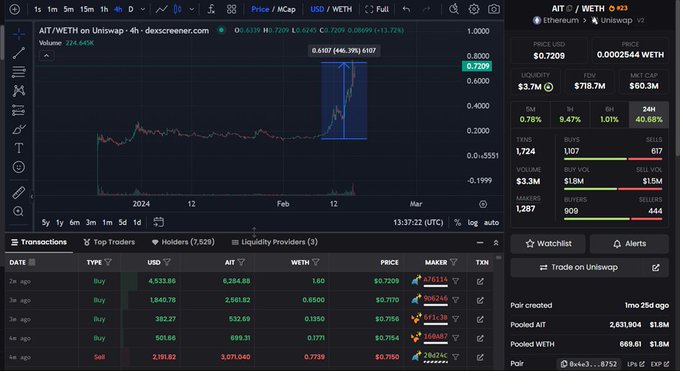The width and height of the screenshot is (680, 371).
Task: Select the trend line drawing tool
Action: 19,53
